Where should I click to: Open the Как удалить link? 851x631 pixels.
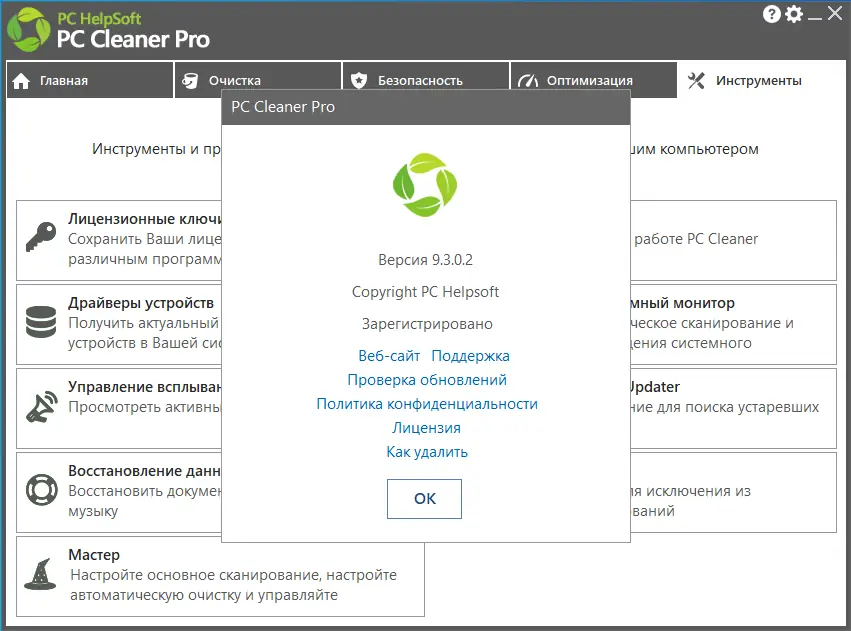point(425,452)
